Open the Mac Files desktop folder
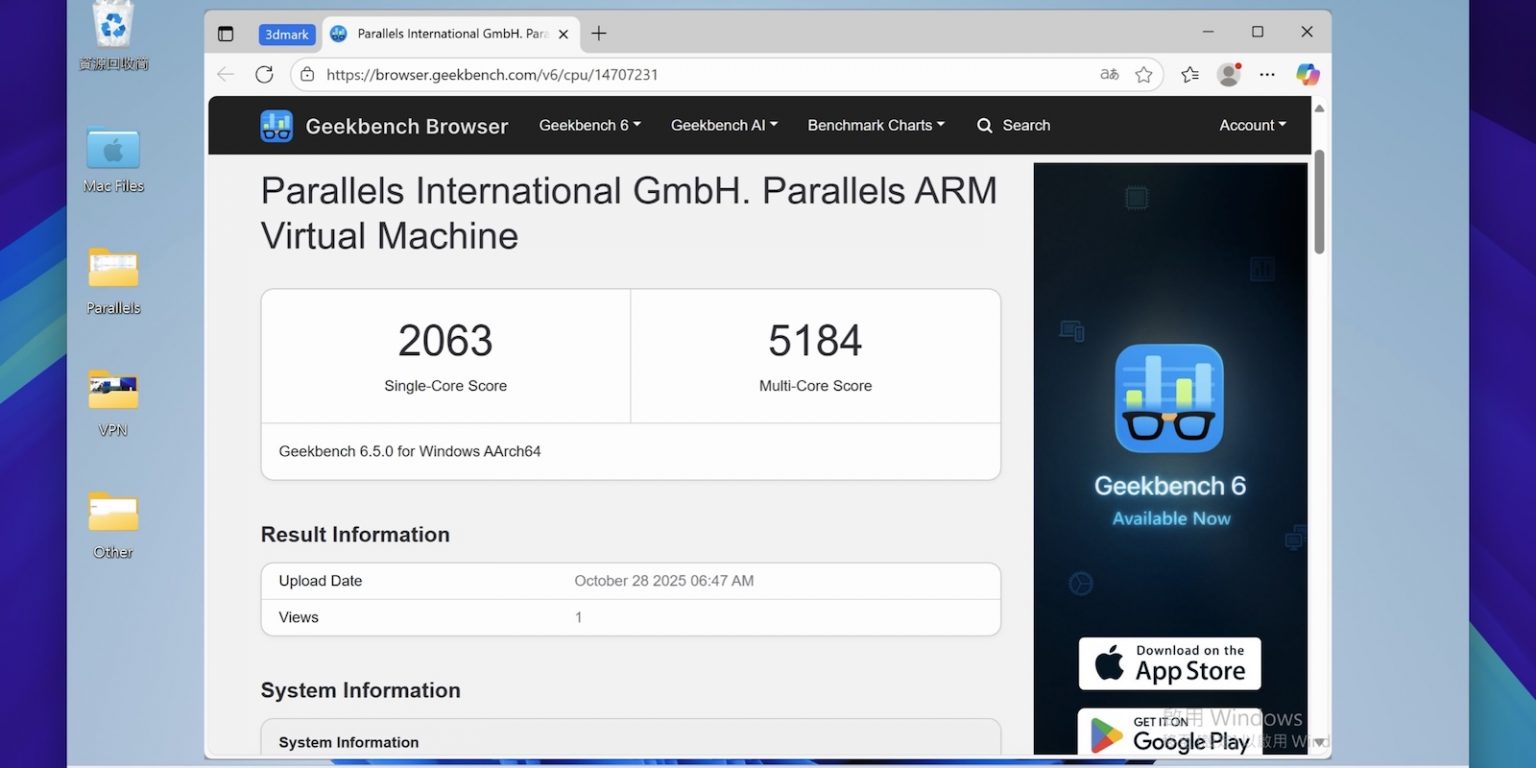 pos(113,152)
